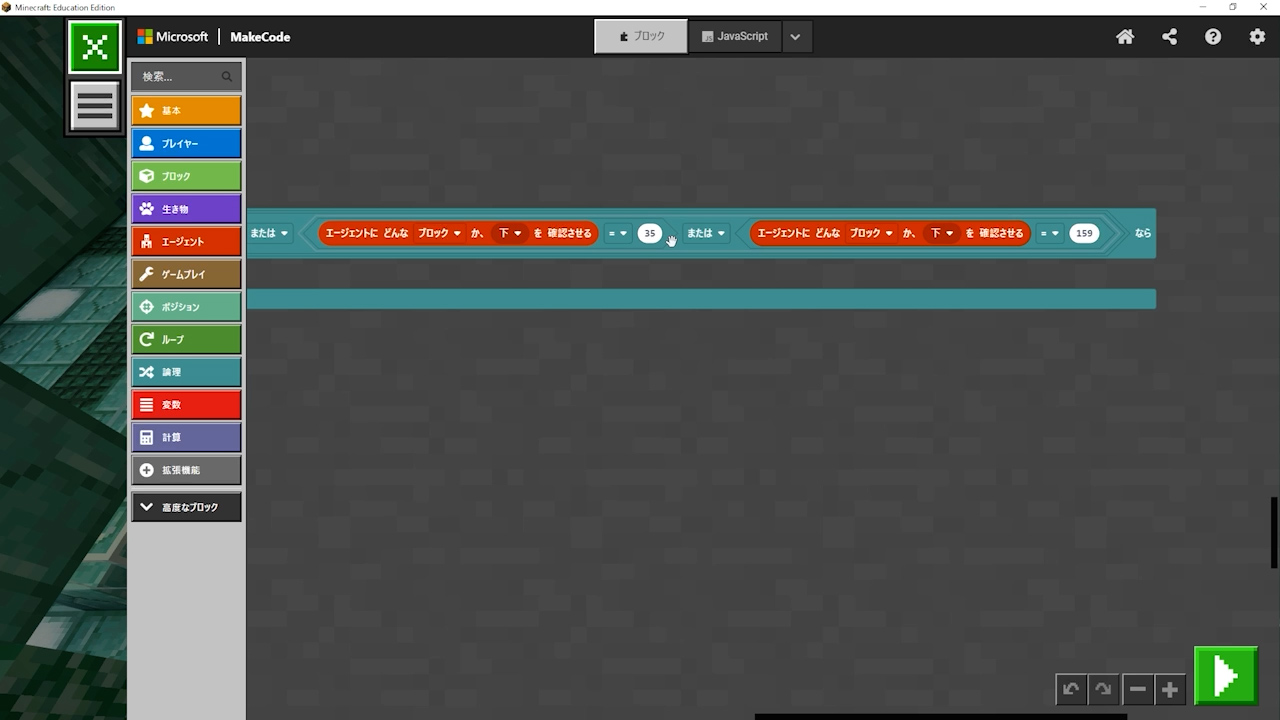Open the エージェント block category

186,241
